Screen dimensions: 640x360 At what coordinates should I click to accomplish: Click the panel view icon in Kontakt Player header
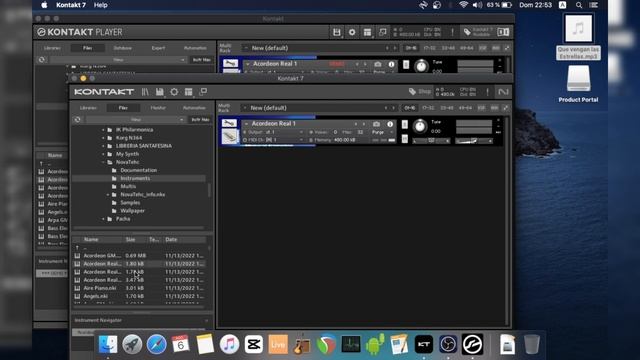coord(503,32)
